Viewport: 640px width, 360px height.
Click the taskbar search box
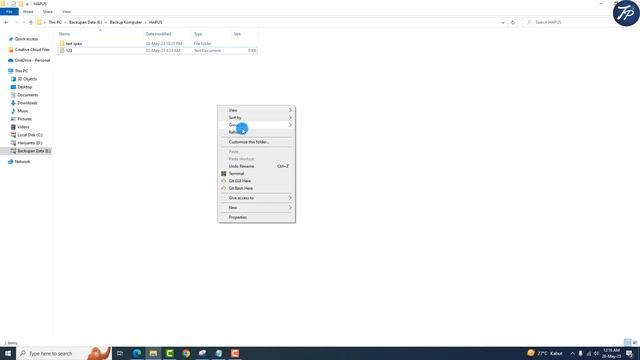64,353
